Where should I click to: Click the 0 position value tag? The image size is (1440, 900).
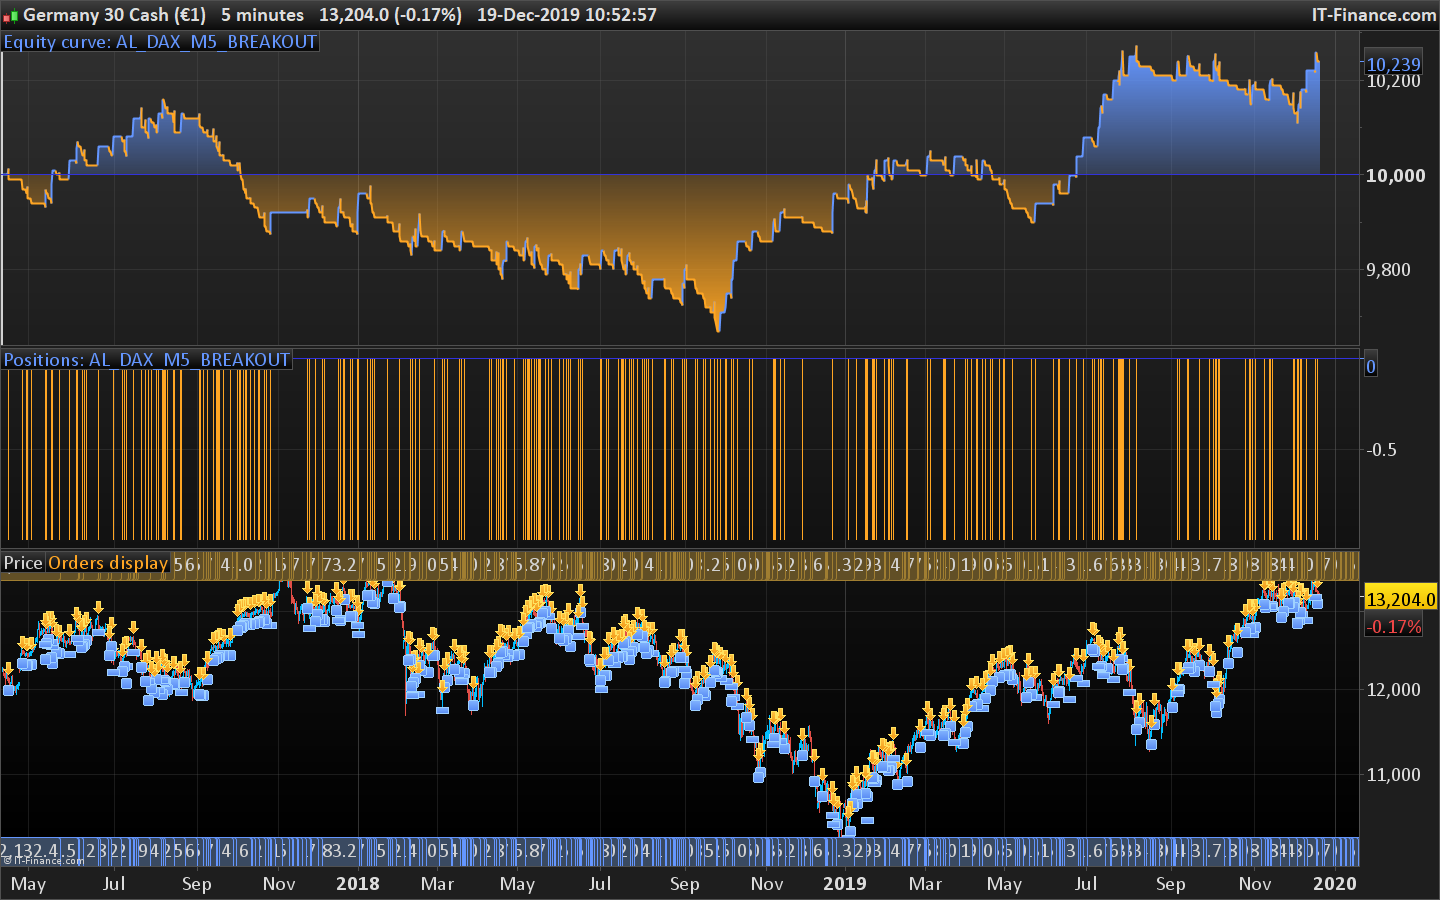click(1371, 366)
